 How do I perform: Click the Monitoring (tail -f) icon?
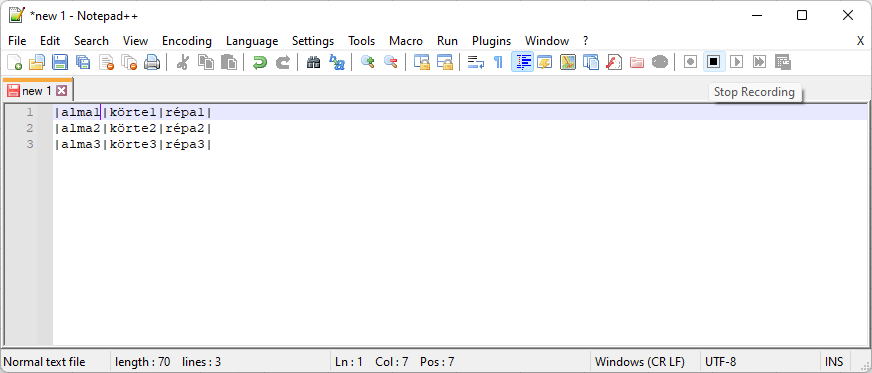point(660,62)
